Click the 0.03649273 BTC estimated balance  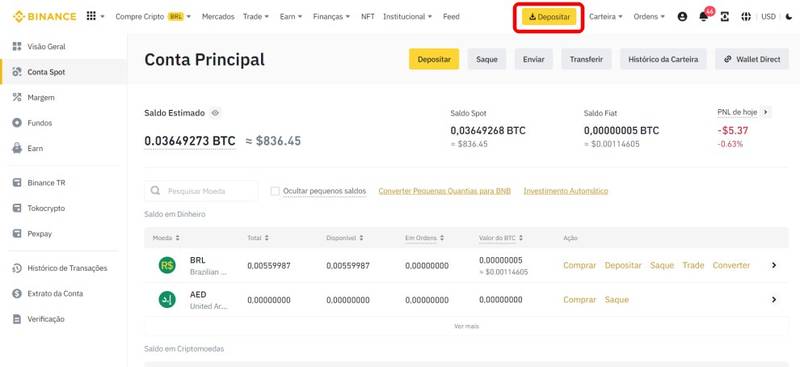(x=190, y=141)
